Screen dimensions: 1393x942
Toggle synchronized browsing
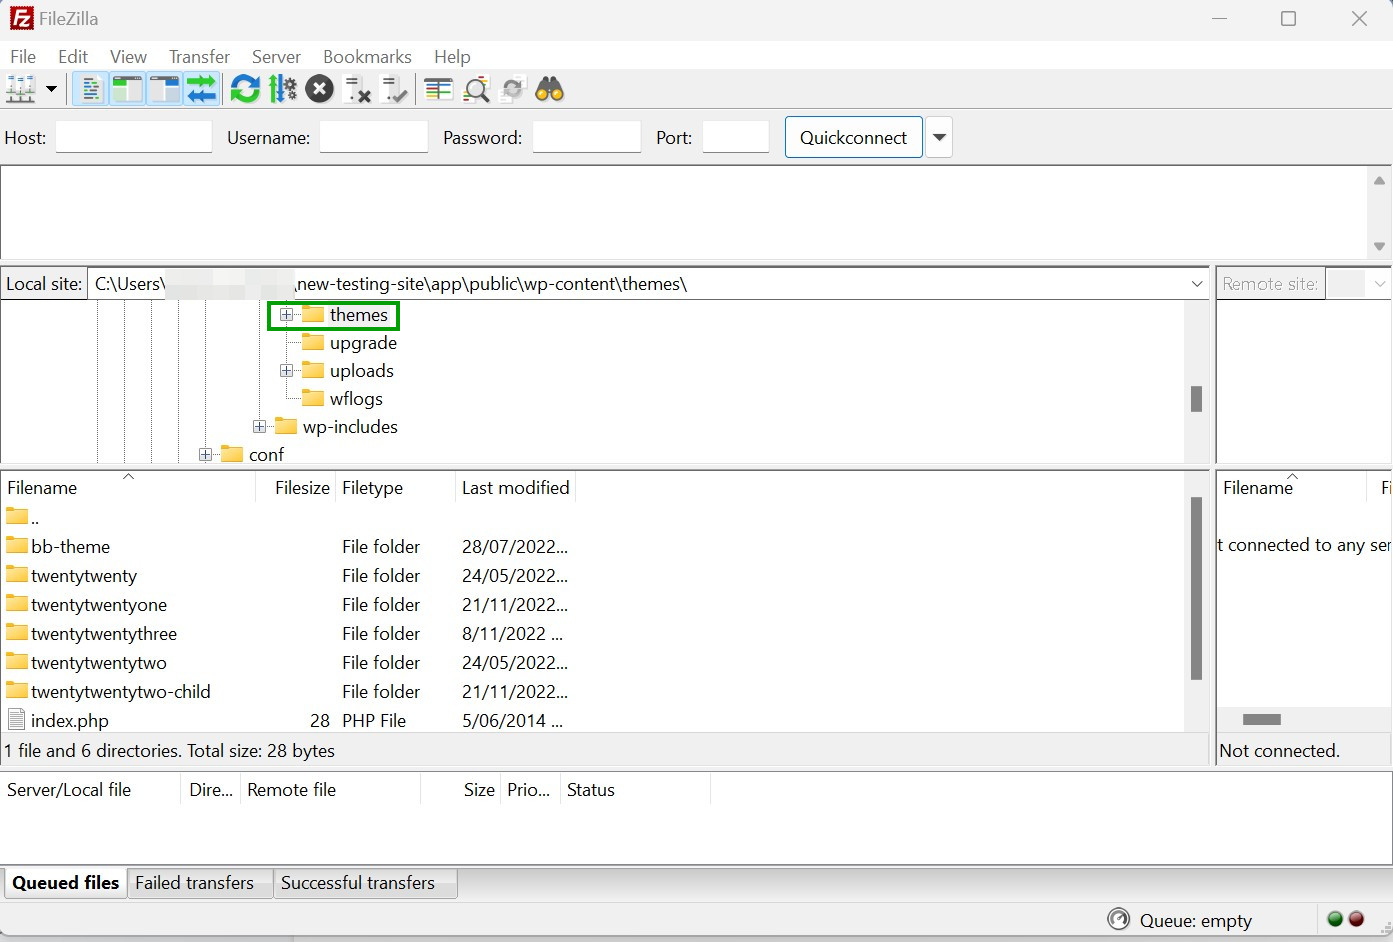pos(513,89)
